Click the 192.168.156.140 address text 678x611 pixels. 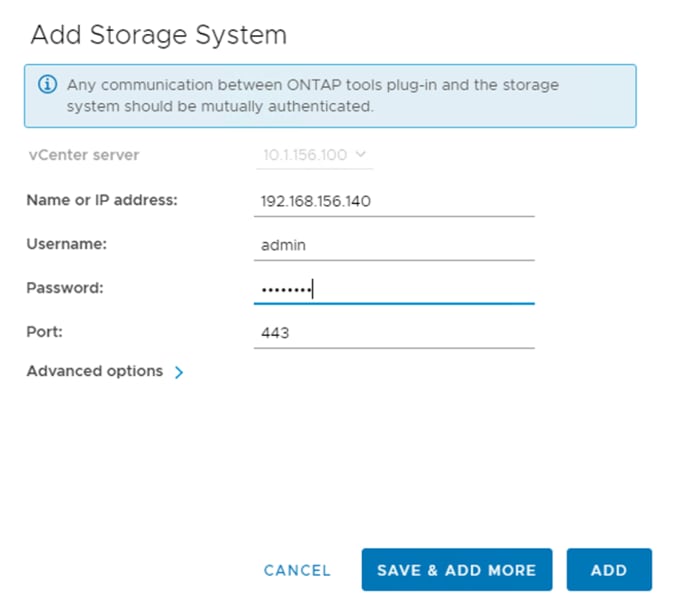pos(315,201)
